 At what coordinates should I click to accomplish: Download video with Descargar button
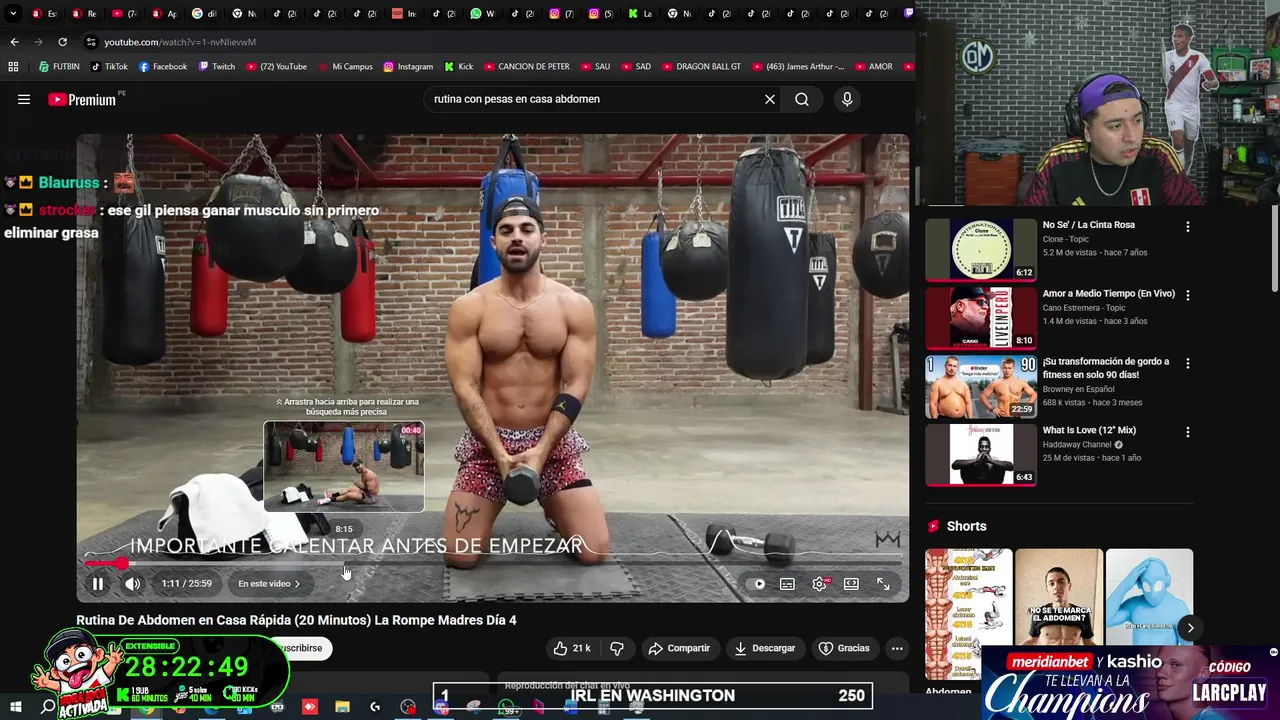click(765, 648)
